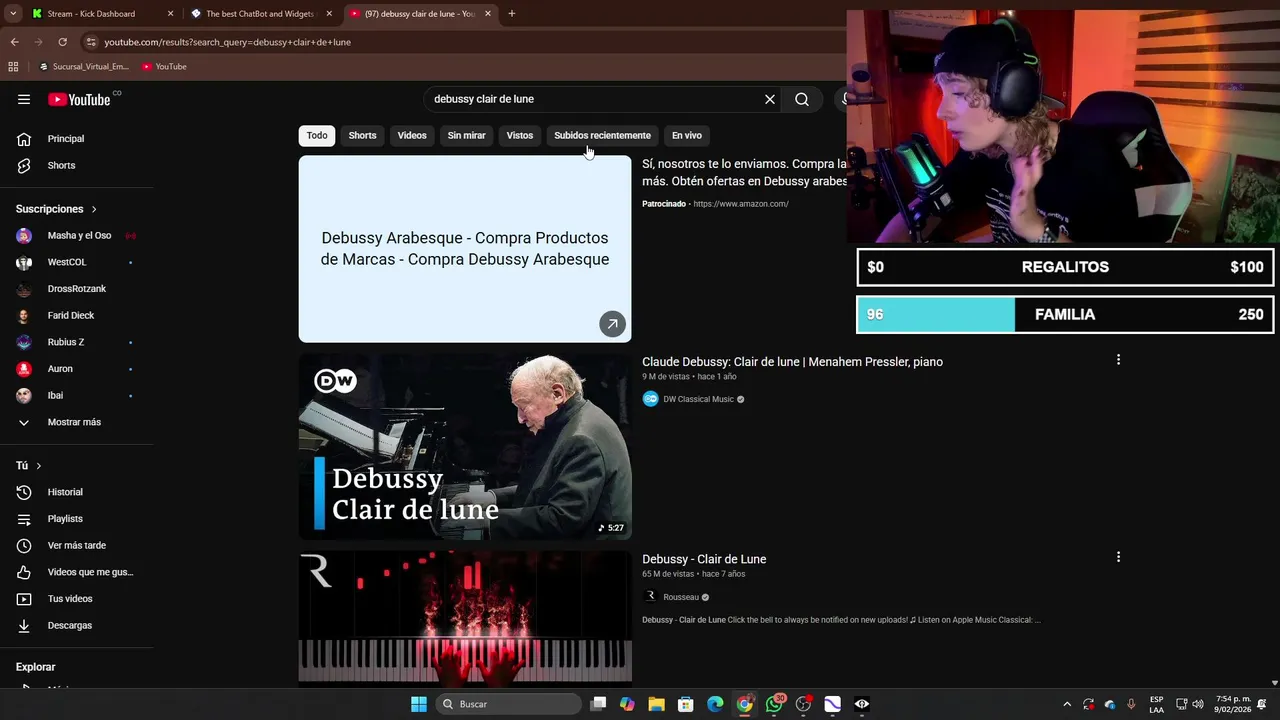The height and width of the screenshot is (720, 1280).
Task: Open the Debussy - Clair de Lune Rousseau title
Action: point(704,559)
